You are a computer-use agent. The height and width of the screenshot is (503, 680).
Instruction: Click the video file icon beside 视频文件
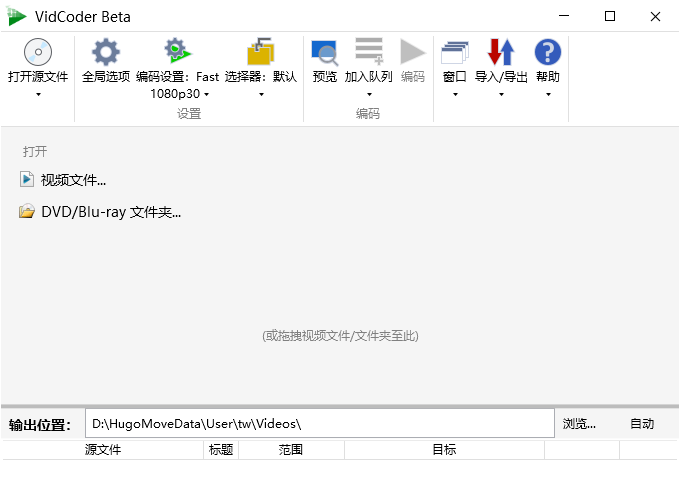point(26,179)
